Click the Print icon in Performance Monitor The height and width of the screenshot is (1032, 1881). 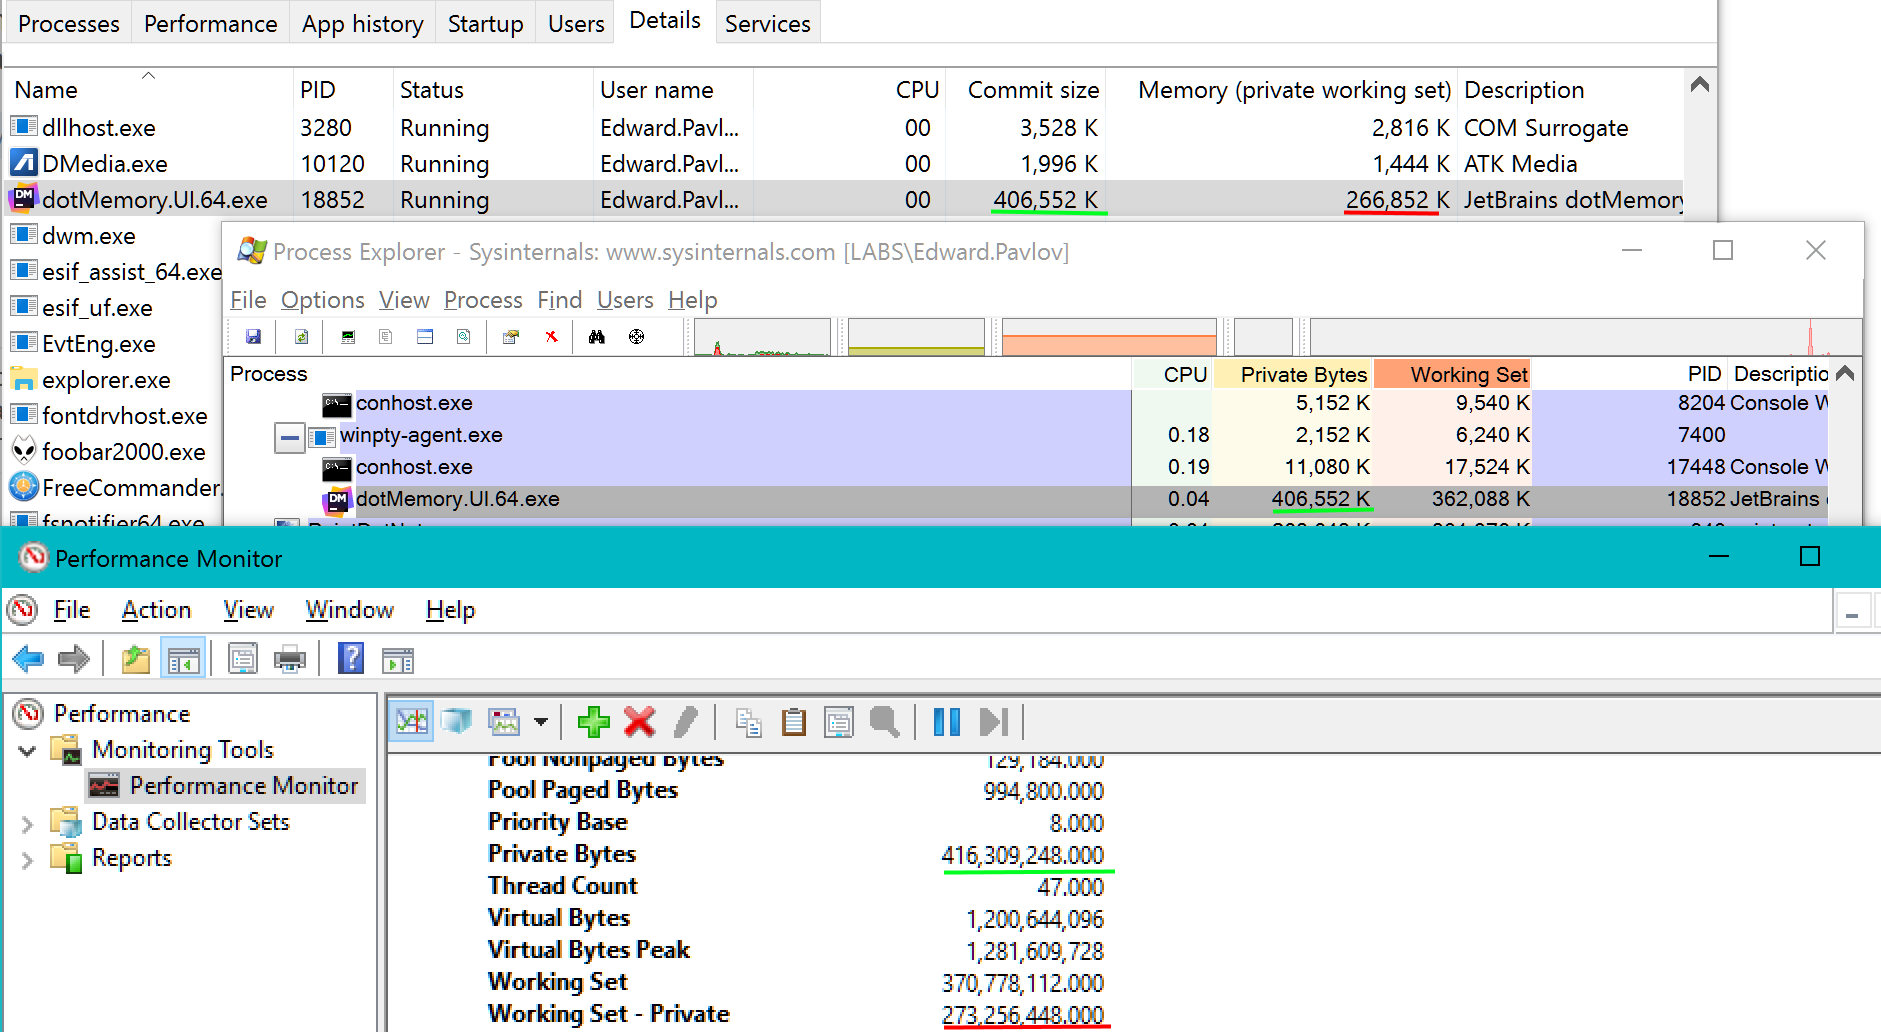coord(289,659)
